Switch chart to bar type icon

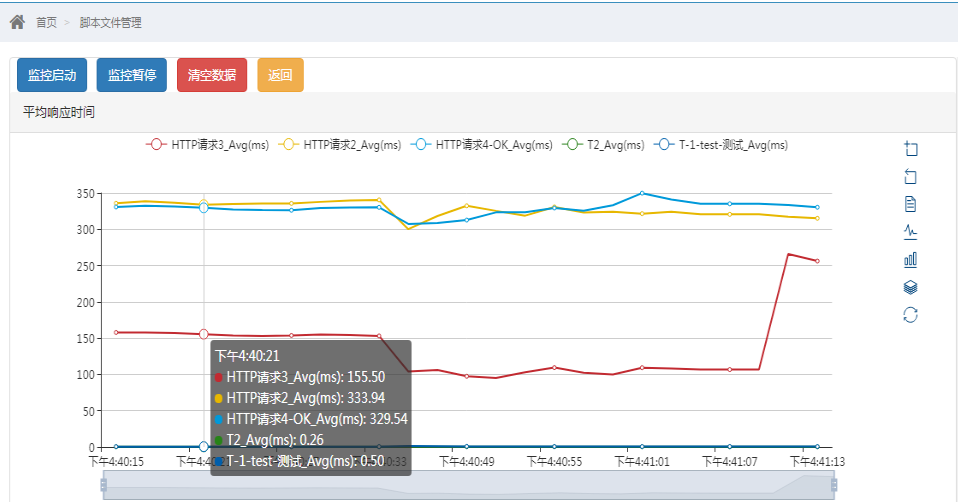click(x=910, y=260)
